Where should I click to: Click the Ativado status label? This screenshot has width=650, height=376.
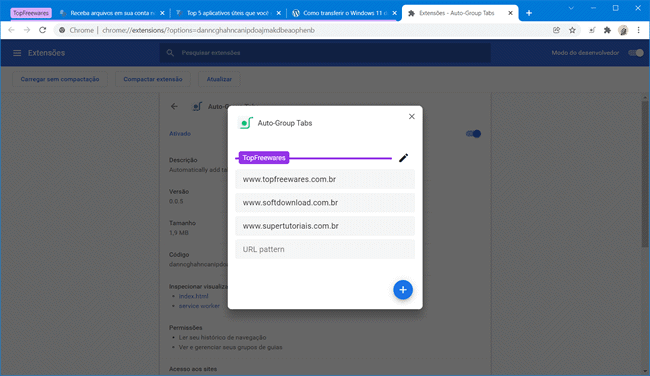tap(180, 133)
